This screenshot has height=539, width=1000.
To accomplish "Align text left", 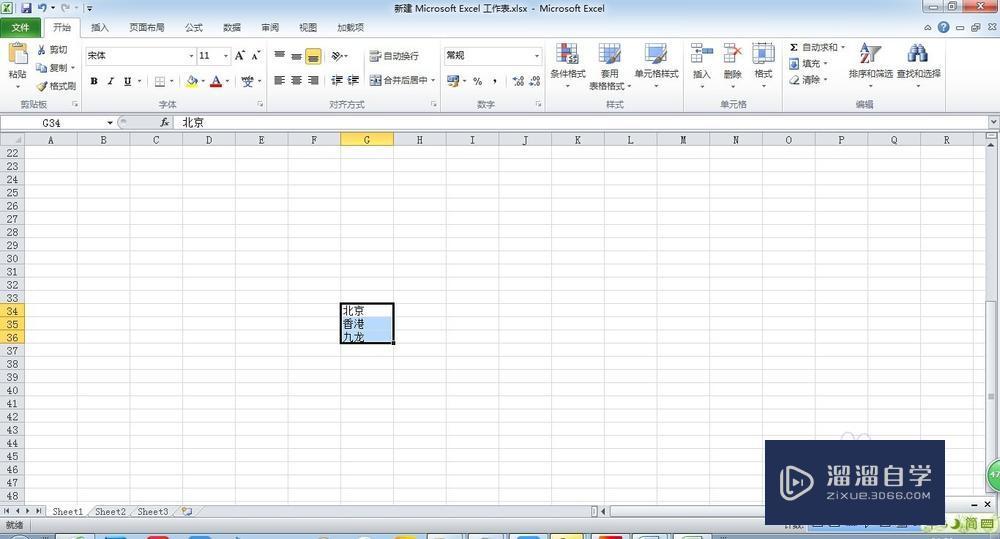I will pyautogui.click(x=279, y=80).
